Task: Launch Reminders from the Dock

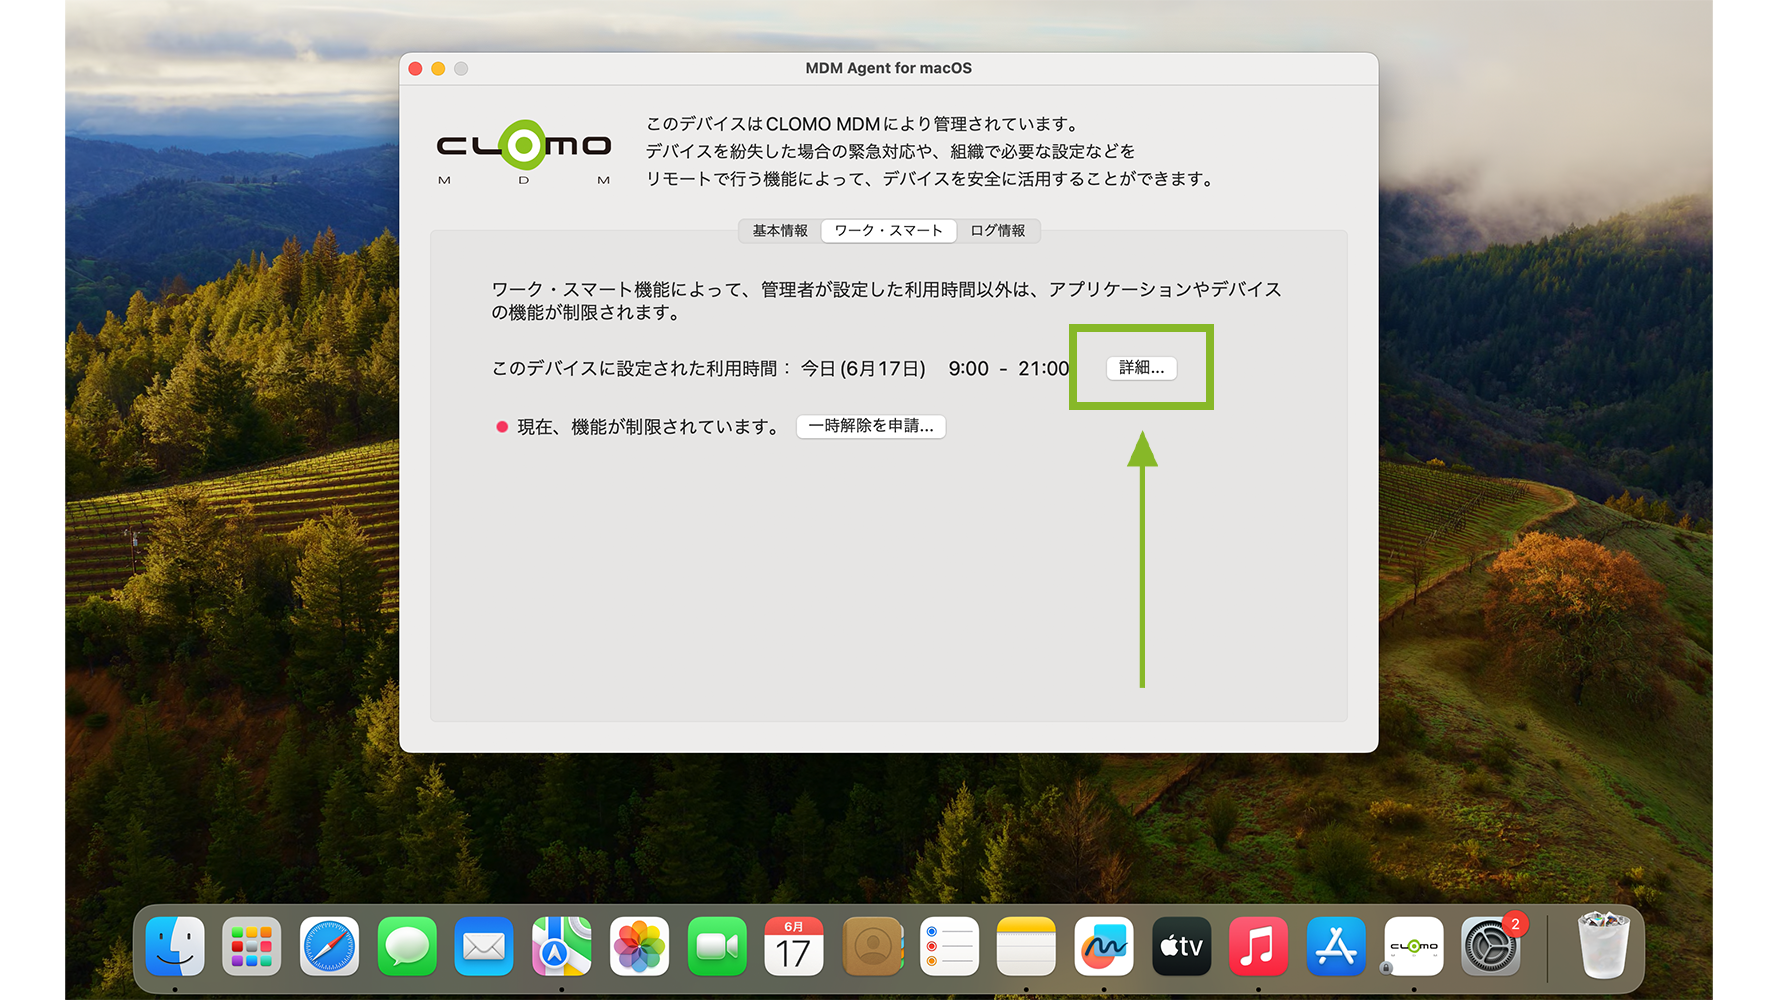Action: click(x=949, y=946)
